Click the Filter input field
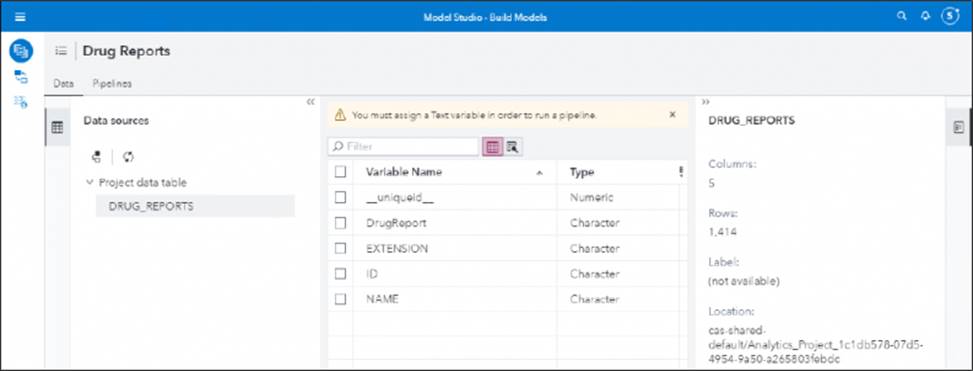Viewport: 973px width, 371px height. (x=403, y=146)
